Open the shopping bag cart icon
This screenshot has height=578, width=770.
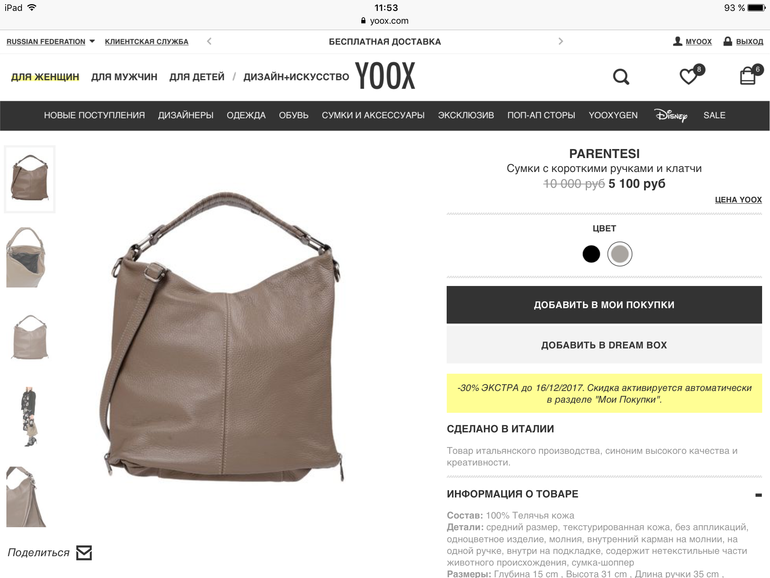(750, 75)
